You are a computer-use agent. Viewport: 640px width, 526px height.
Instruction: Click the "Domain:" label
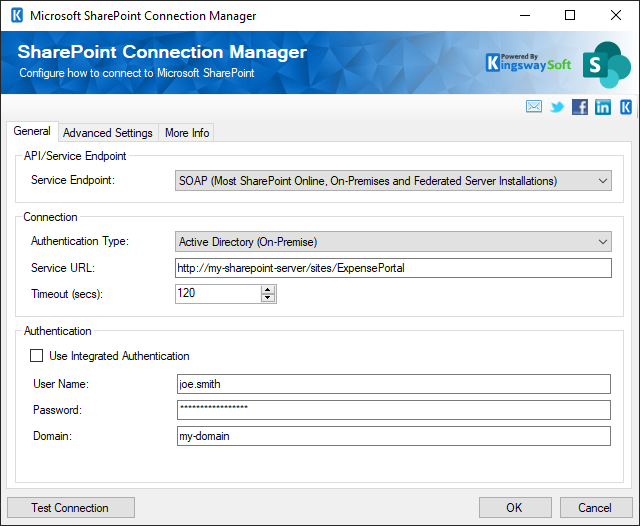[53, 436]
